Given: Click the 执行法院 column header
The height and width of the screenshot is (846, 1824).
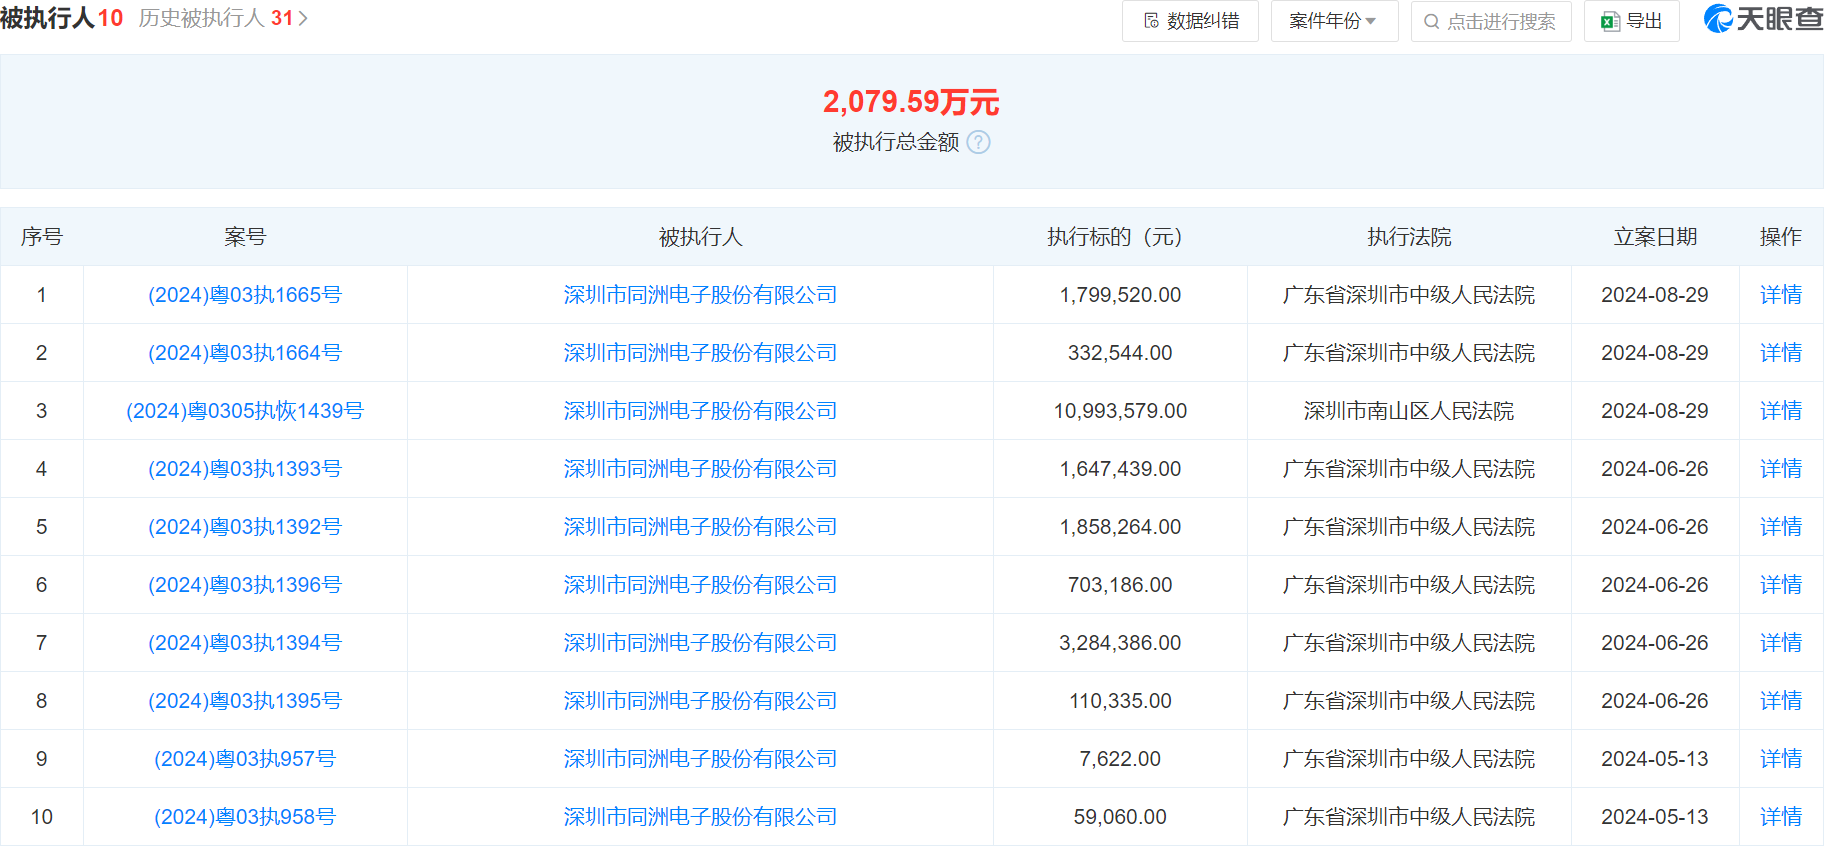Looking at the screenshot, I should [1409, 237].
